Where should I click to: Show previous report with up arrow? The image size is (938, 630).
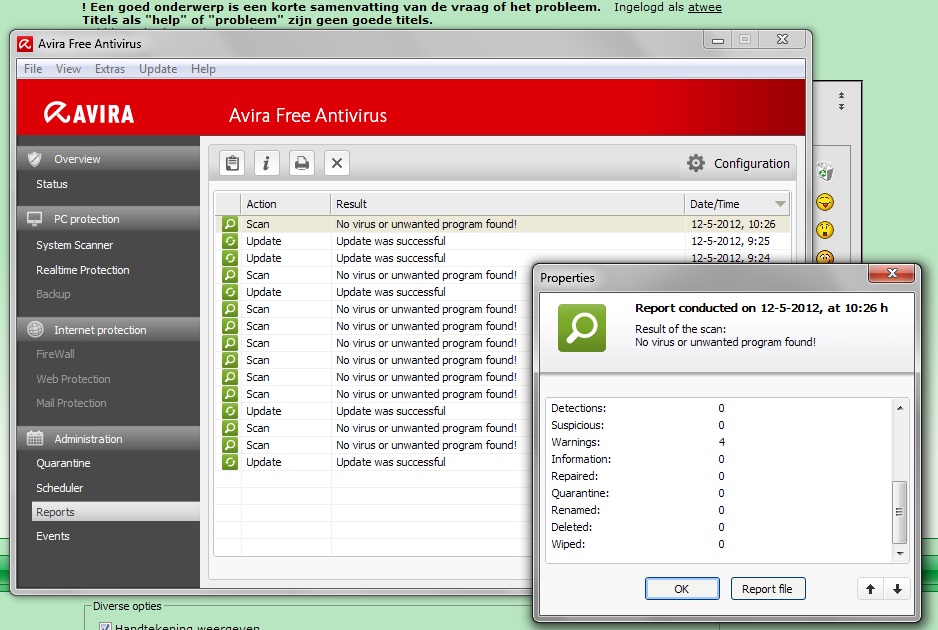[x=870, y=589]
